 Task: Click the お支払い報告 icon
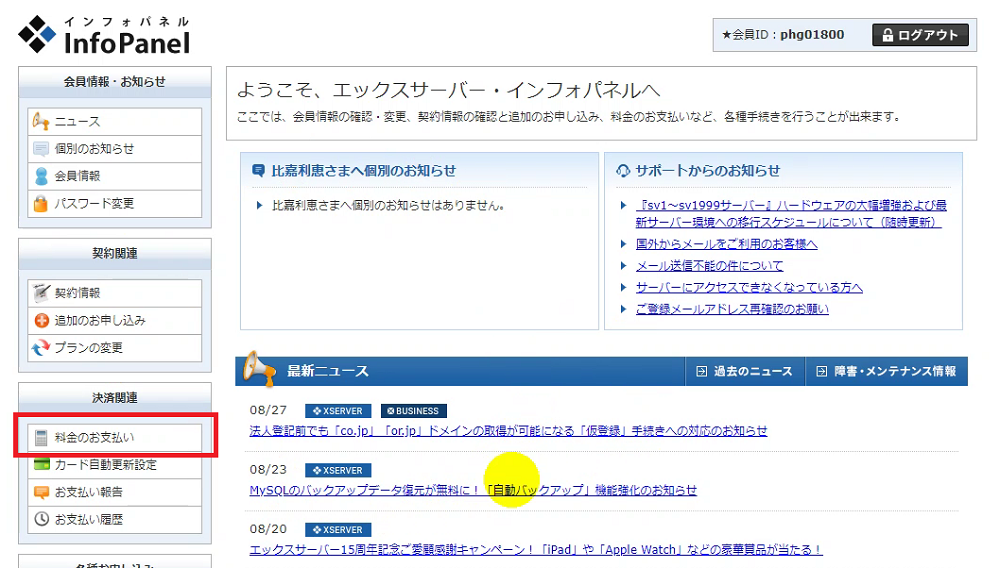pos(41,492)
